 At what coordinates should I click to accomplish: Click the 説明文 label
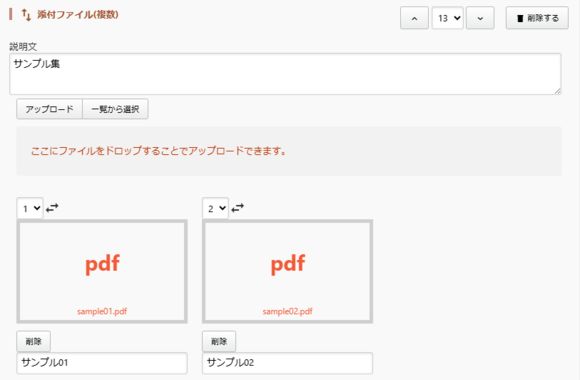click(x=23, y=47)
